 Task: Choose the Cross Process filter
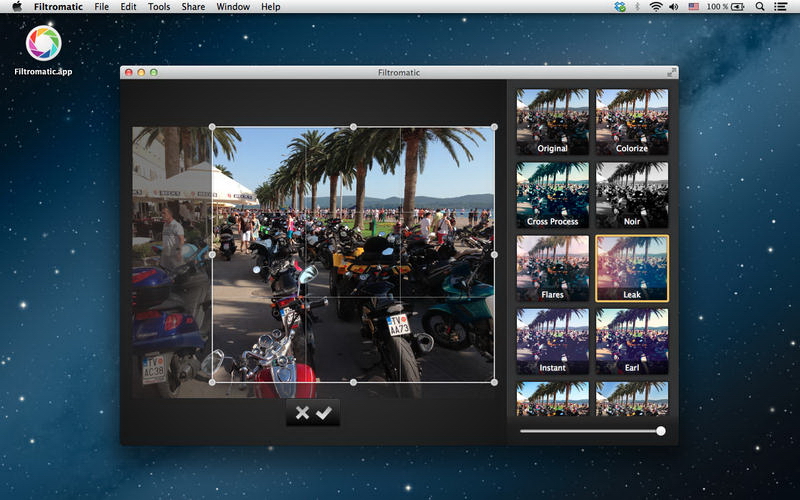pos(552,195)
